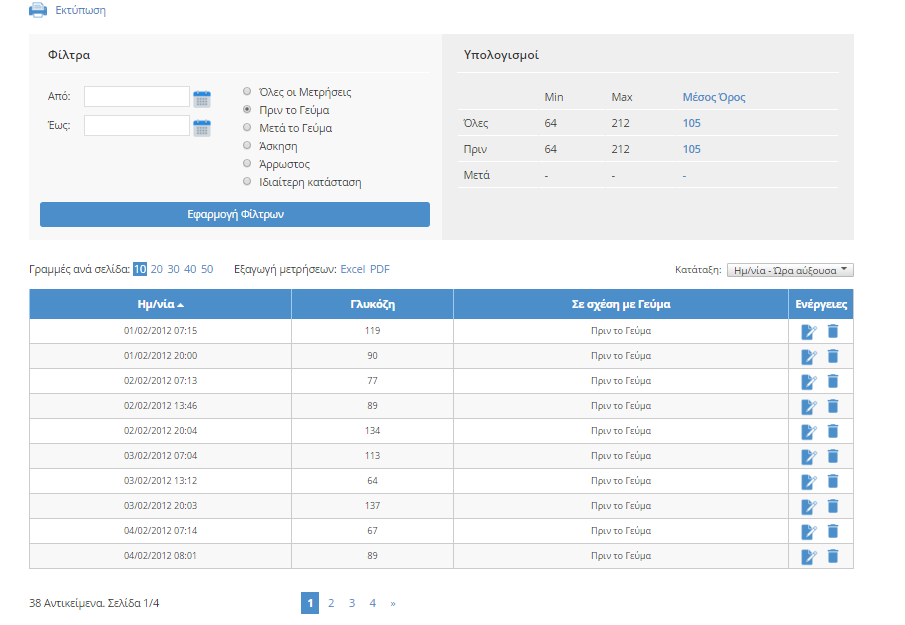Select the Όλες οι Μετρήσεις radio option
This screenshot has height=625, width=905.
tap(247, 92)
